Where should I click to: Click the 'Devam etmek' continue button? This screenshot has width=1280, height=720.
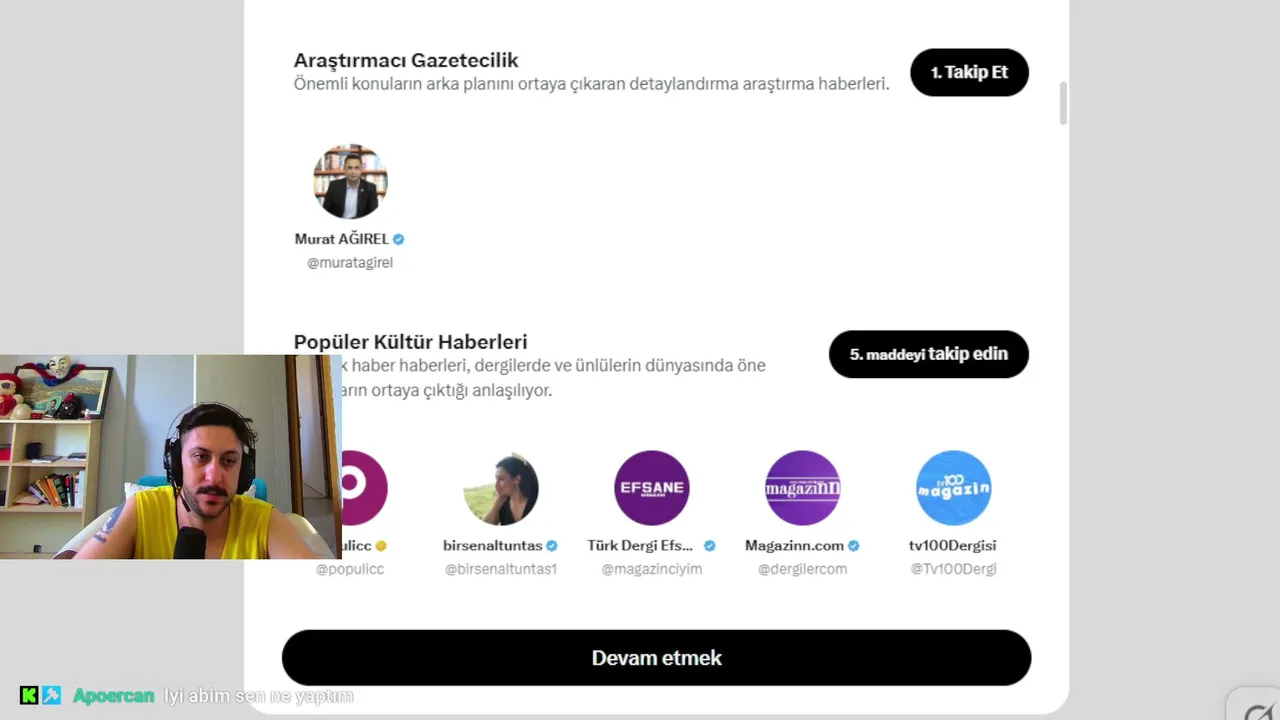[656, 658]
